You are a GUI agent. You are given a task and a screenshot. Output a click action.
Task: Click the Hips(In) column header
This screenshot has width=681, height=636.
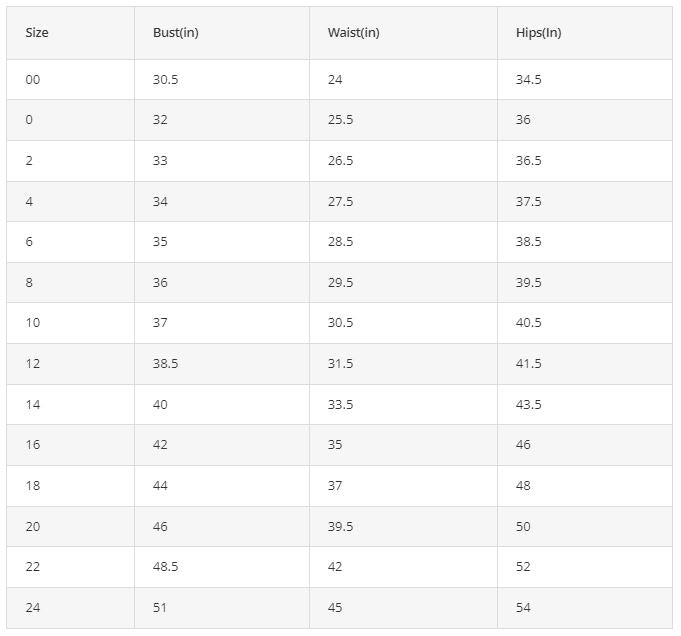[538, 33]
